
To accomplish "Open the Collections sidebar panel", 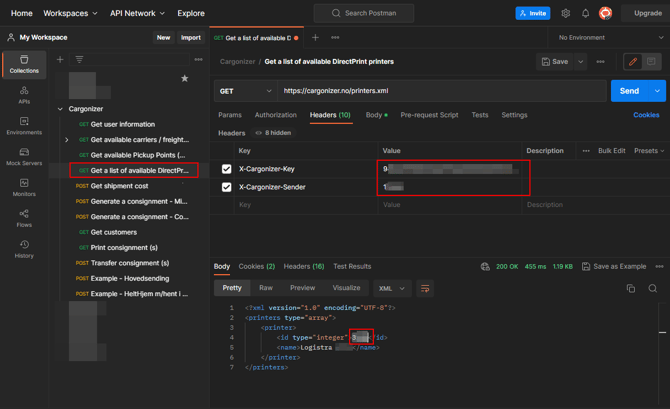I will tap(24, 65).
